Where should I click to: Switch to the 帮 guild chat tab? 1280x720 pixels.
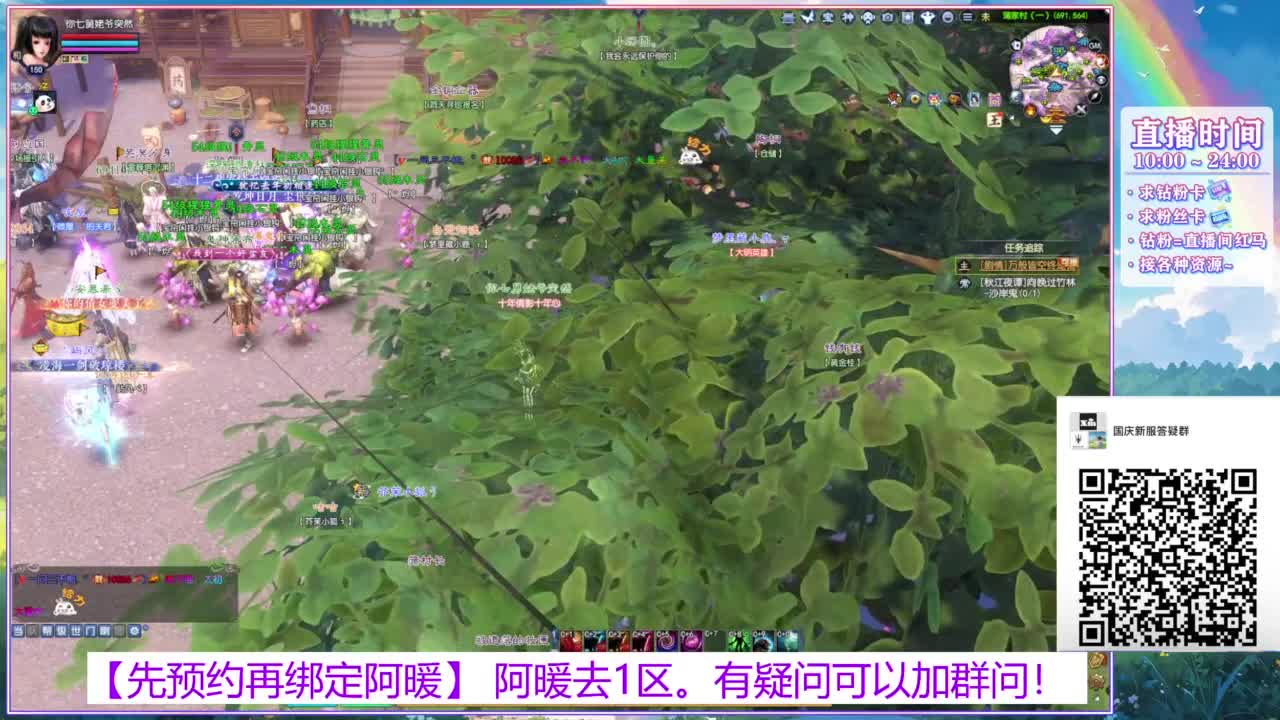point(47,631)
